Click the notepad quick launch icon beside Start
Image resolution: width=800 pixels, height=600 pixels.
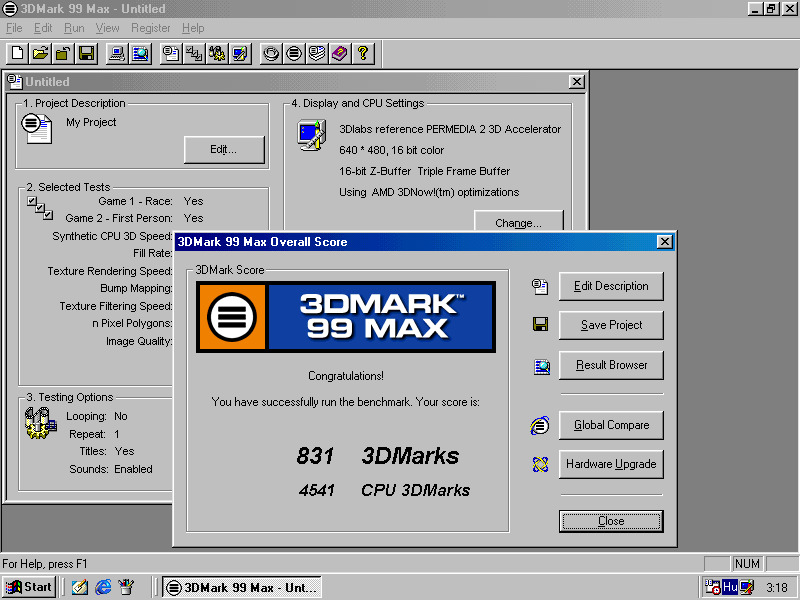[80, 587]
